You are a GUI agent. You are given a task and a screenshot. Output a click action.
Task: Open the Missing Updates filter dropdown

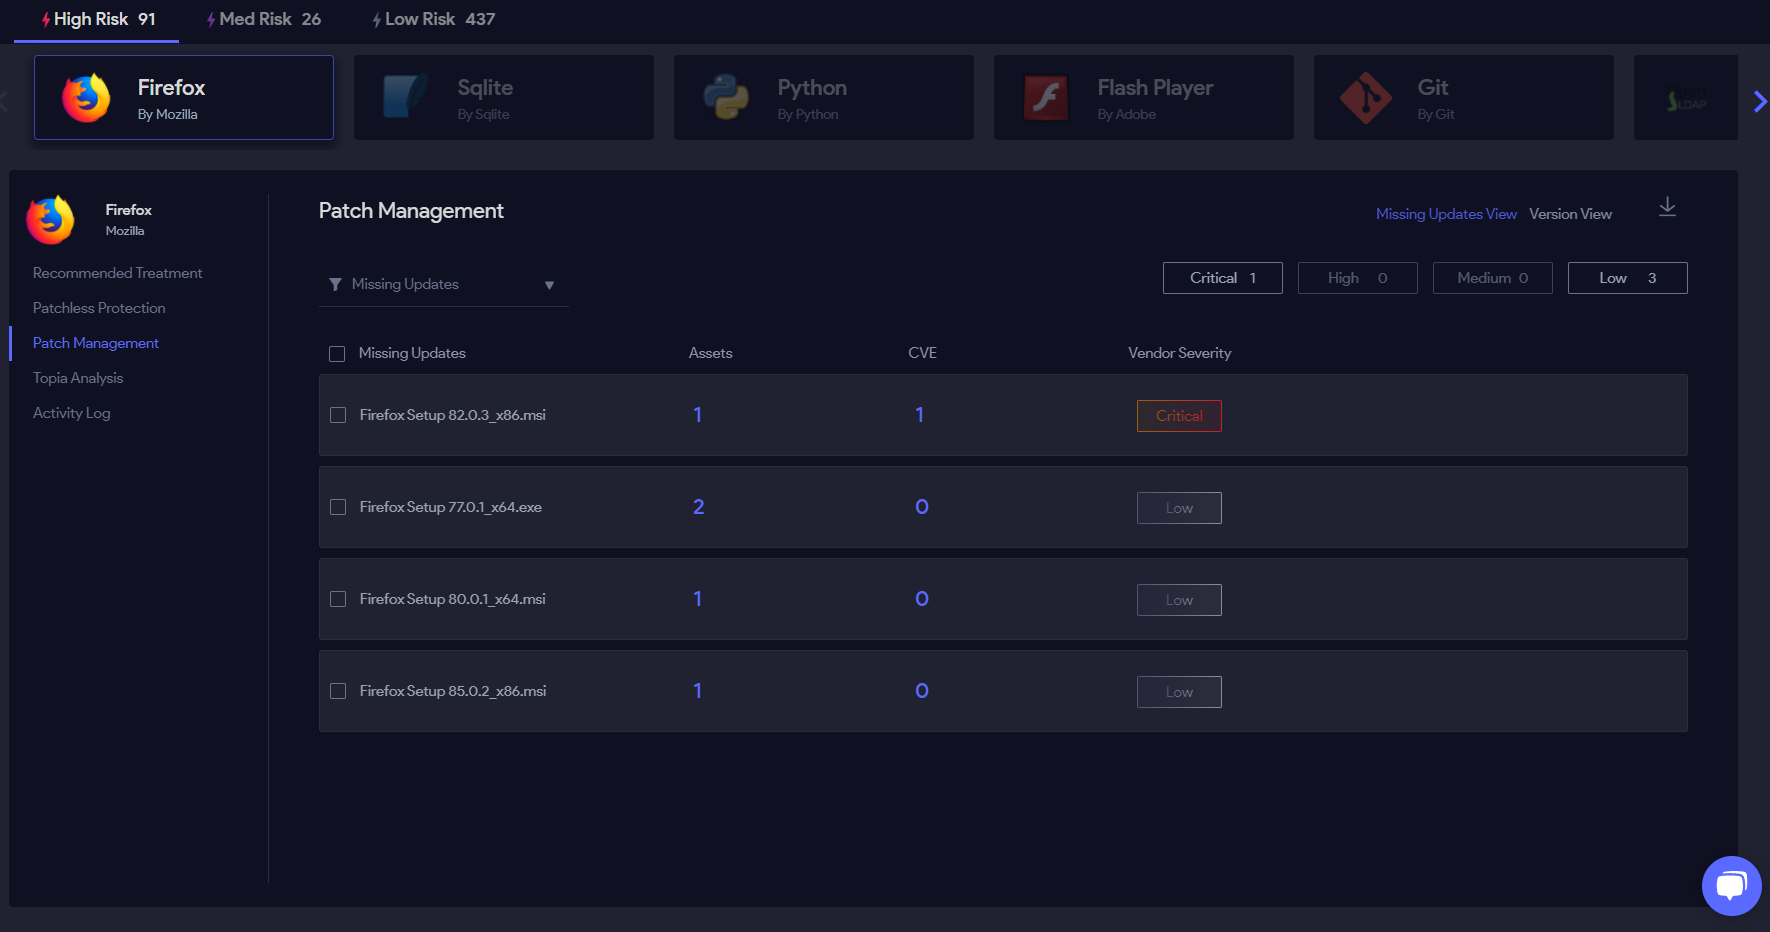click(443, 285)
